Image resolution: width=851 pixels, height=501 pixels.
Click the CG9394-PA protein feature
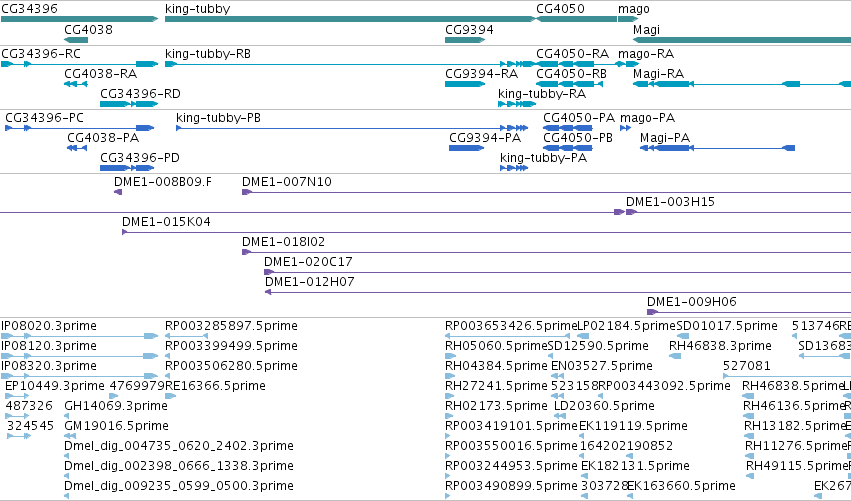pos(466,148)
